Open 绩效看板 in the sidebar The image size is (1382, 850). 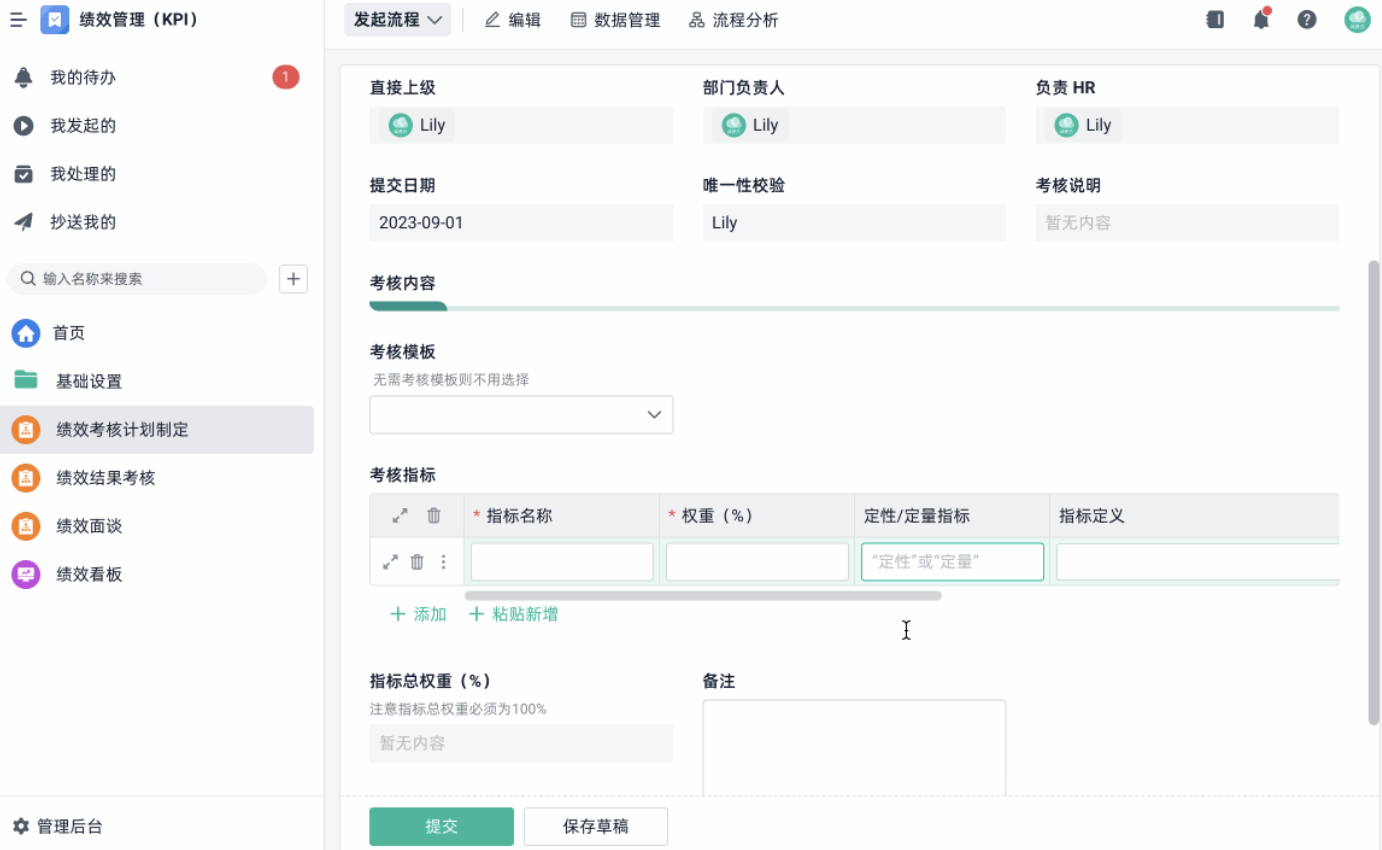pyautogui.click(x=89, y=574)
